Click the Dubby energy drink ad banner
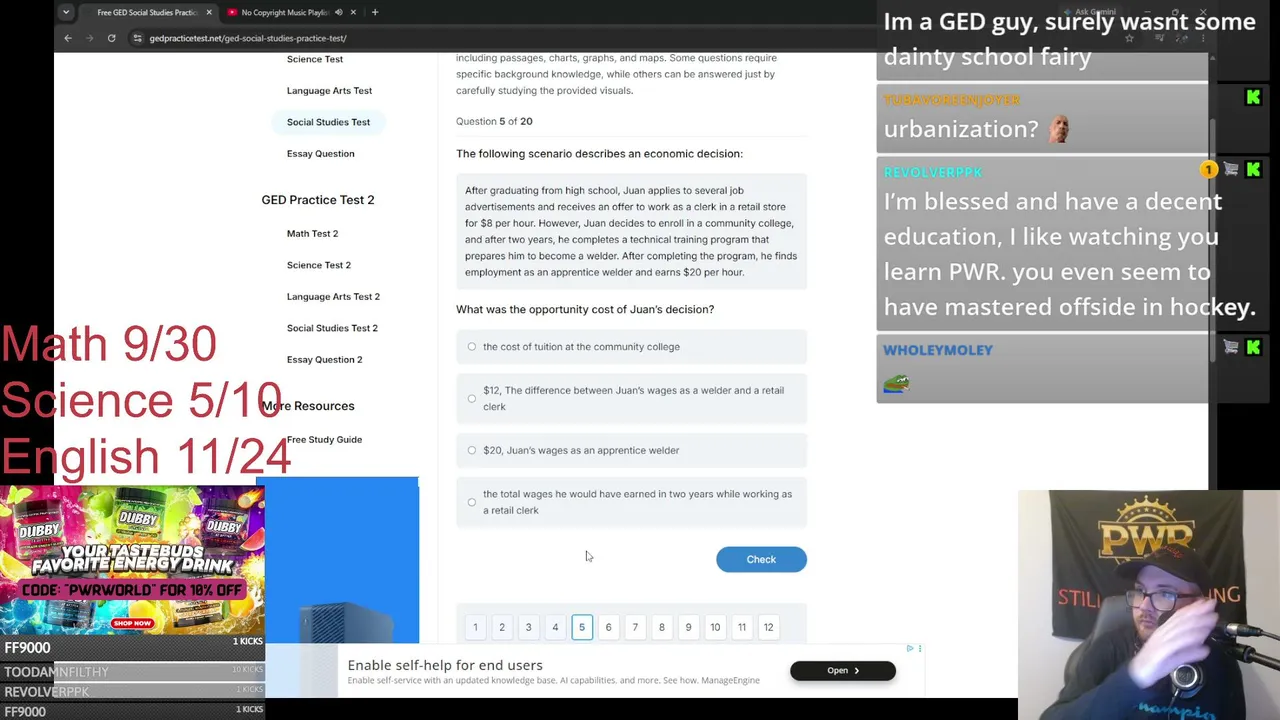The height and width of the screenshot is (720, 1280). [132, 560]
